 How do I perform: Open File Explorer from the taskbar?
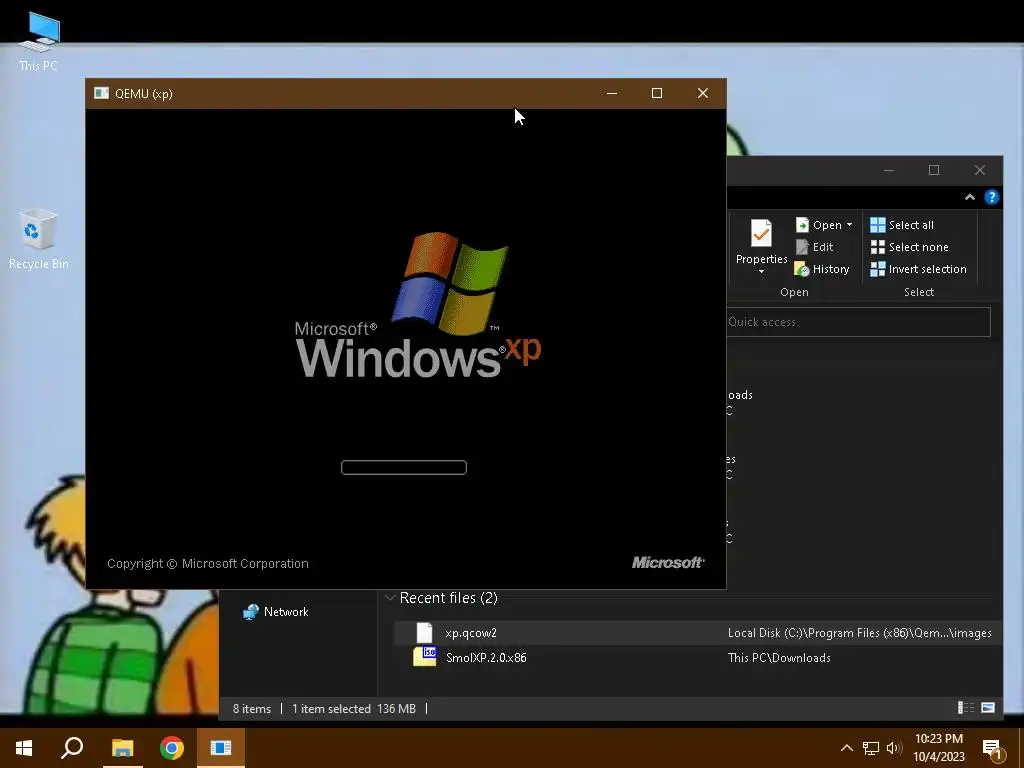(x=122, y=748)
